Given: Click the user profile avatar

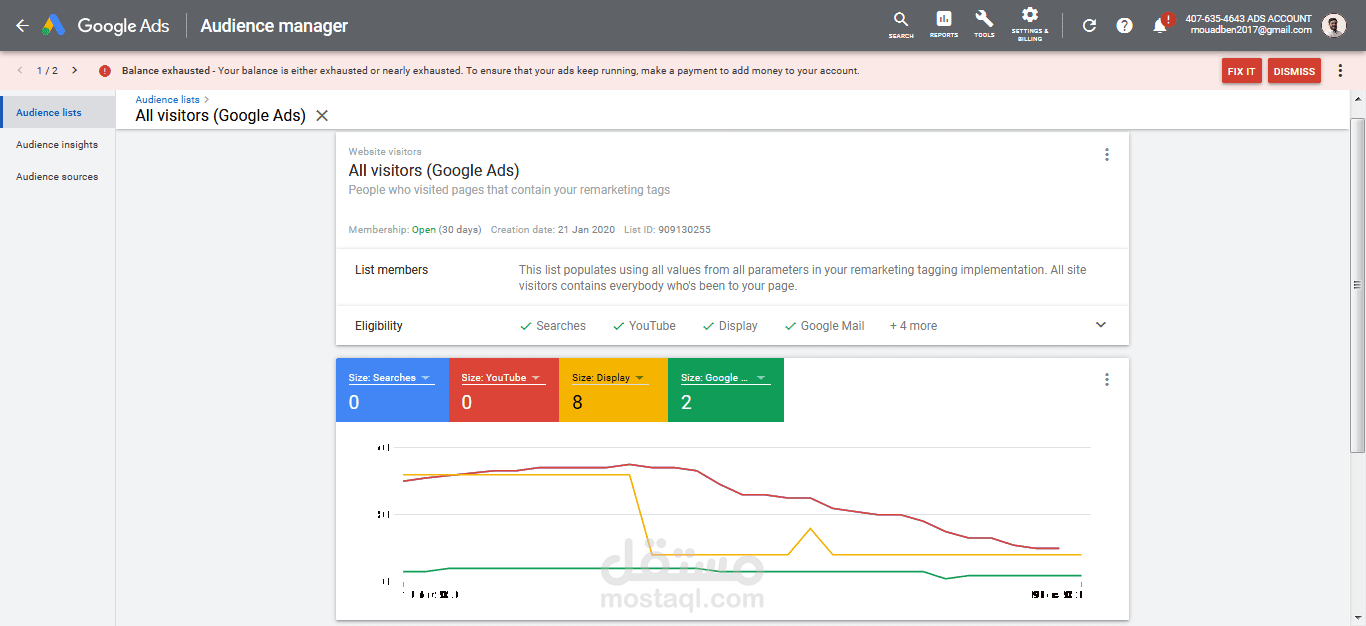Looking at the screenshot, I should click(1334, 26).
